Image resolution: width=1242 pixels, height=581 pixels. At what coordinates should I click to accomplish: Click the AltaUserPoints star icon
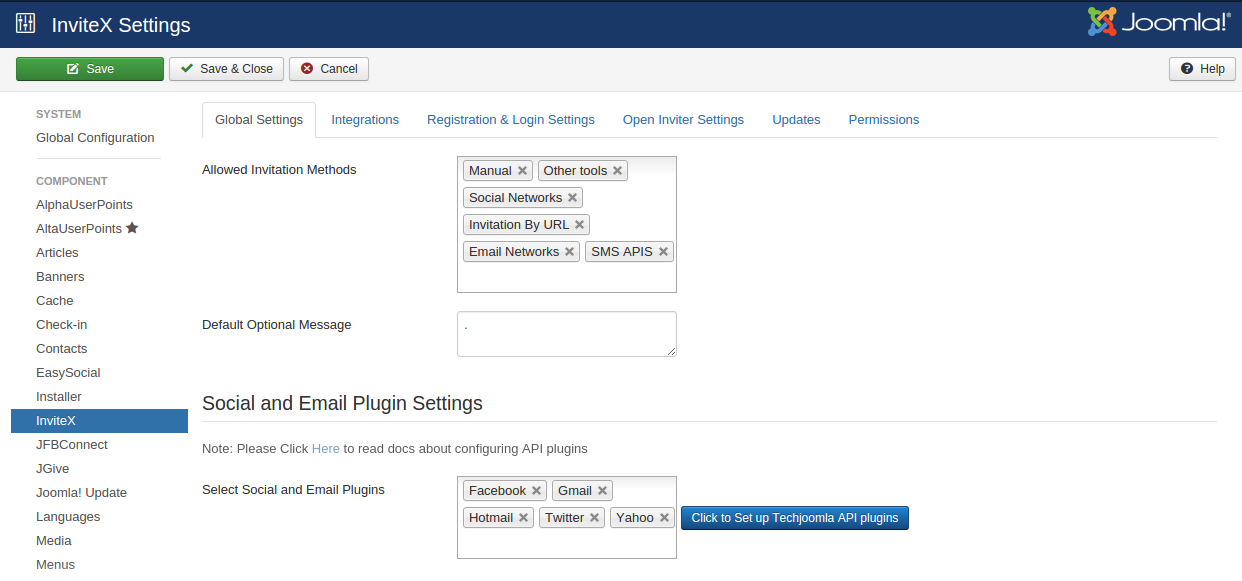(x=132, y=228)
